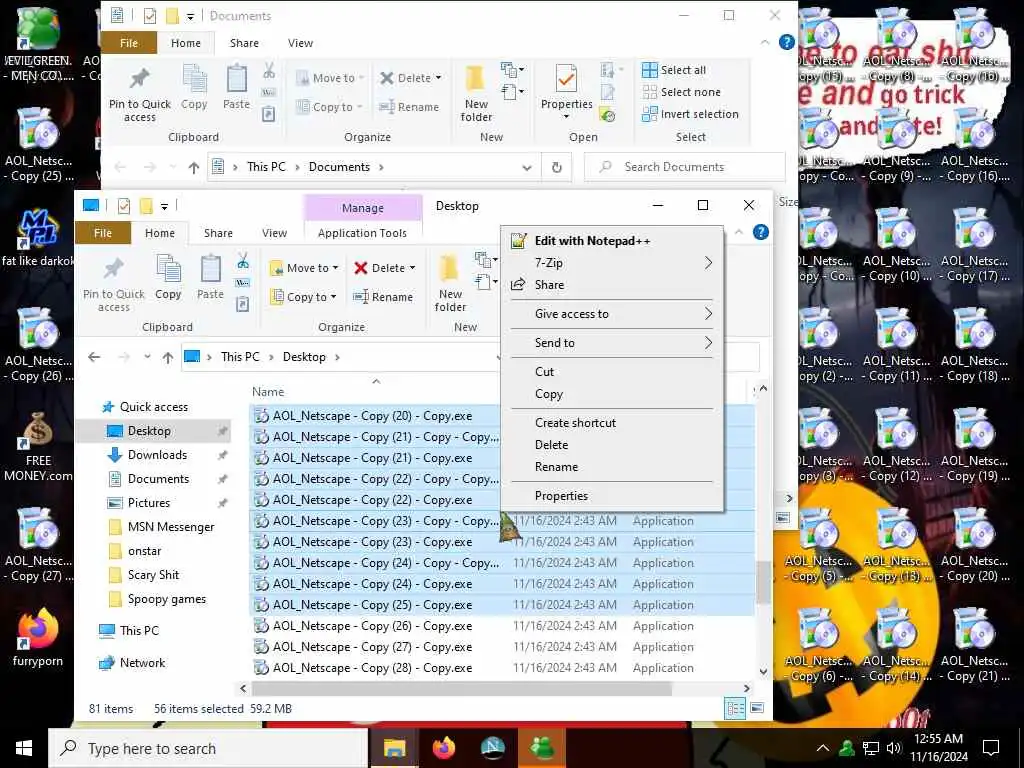Click the refresh button in Documents address bar
1024x768 pixels.
coord(556,167)
